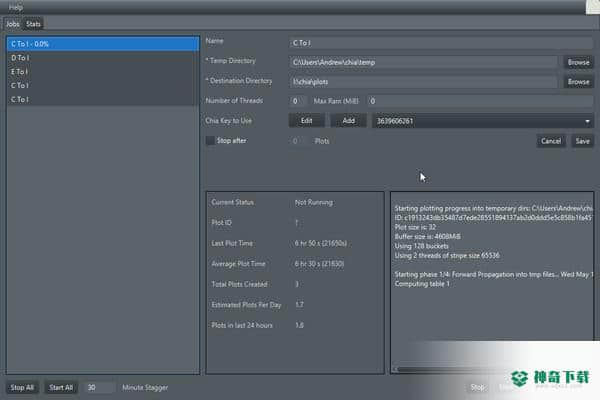Click the 'Not Running' status text

313,202
